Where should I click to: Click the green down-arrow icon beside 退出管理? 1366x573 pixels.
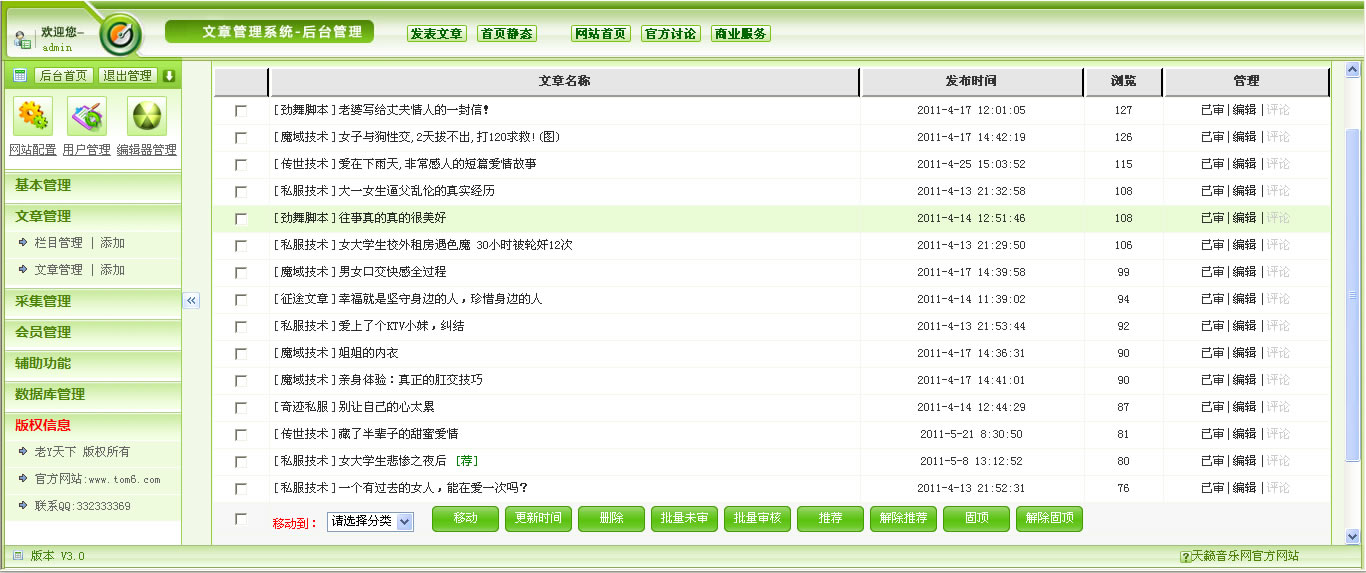coord(169,76)
